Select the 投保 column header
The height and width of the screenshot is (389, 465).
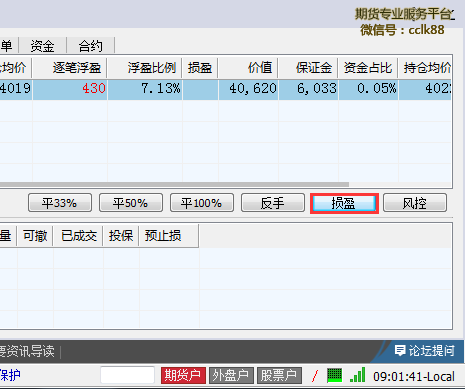pos(121,236)
